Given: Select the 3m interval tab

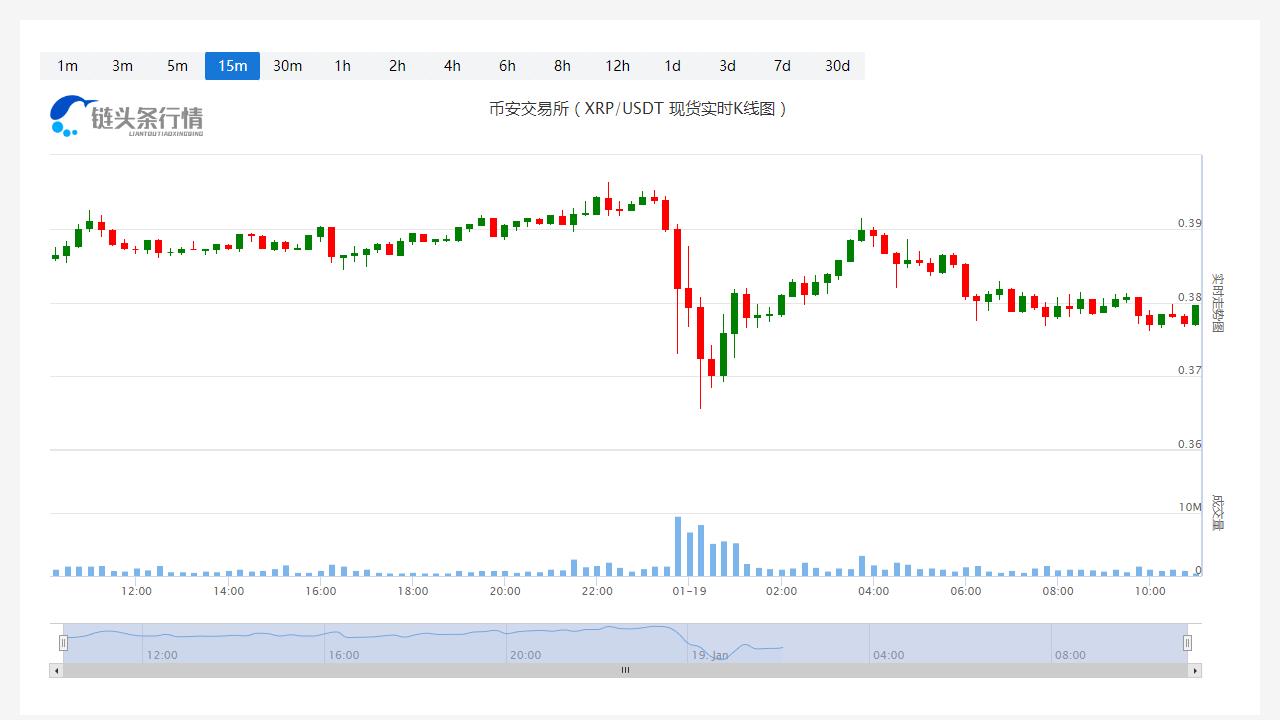Looking at the screenshot, I should [x=122, y=66].
